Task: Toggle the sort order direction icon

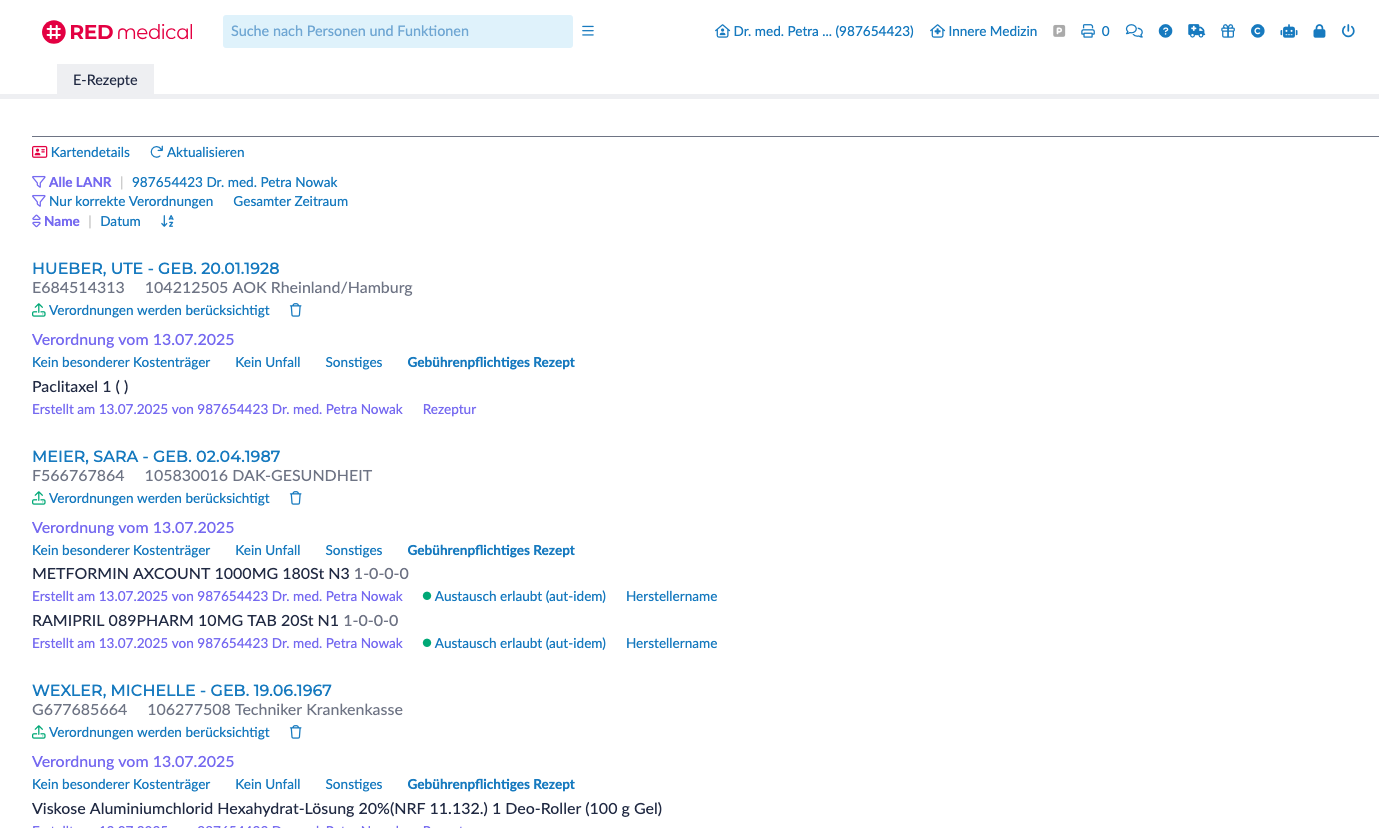Action: (167, 221)
